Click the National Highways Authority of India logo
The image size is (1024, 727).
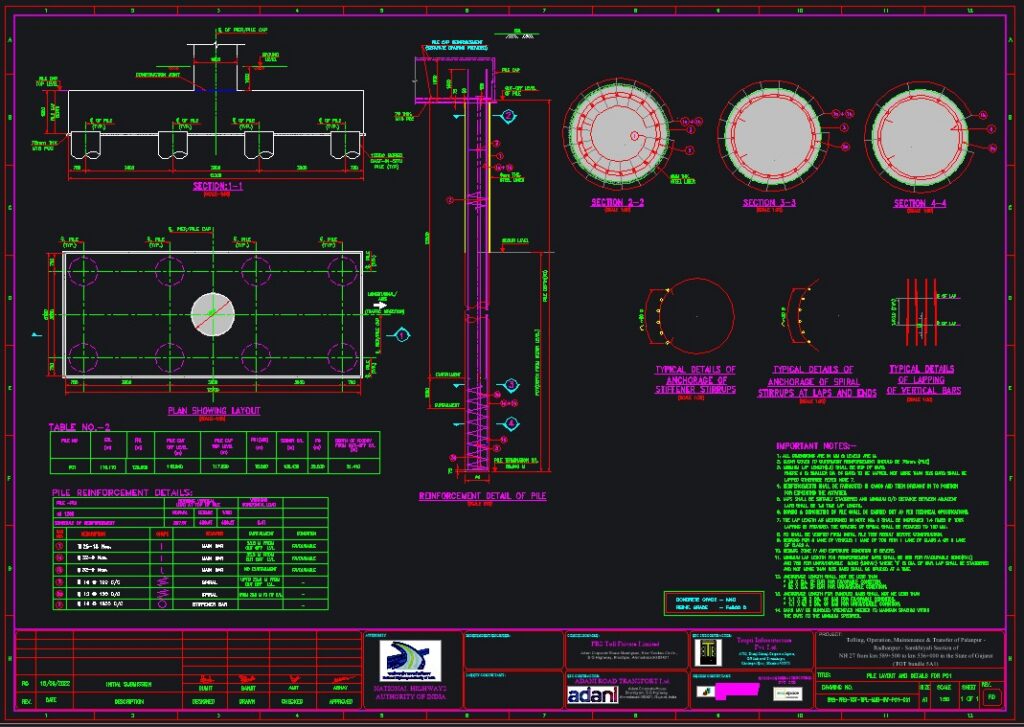pos(410,661)
